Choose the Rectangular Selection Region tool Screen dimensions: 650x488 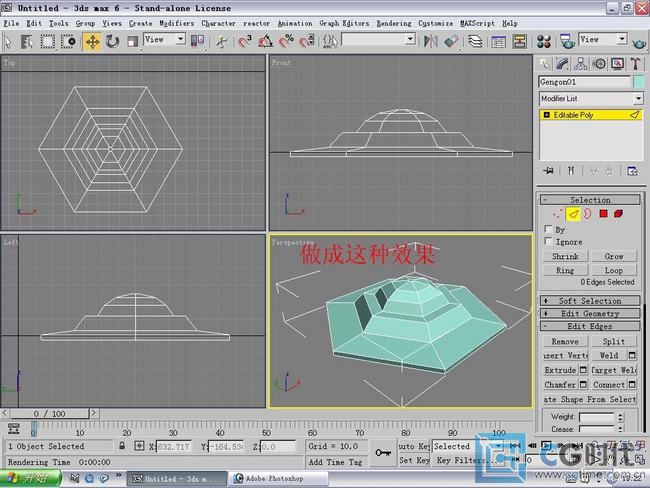pos(47,41)
